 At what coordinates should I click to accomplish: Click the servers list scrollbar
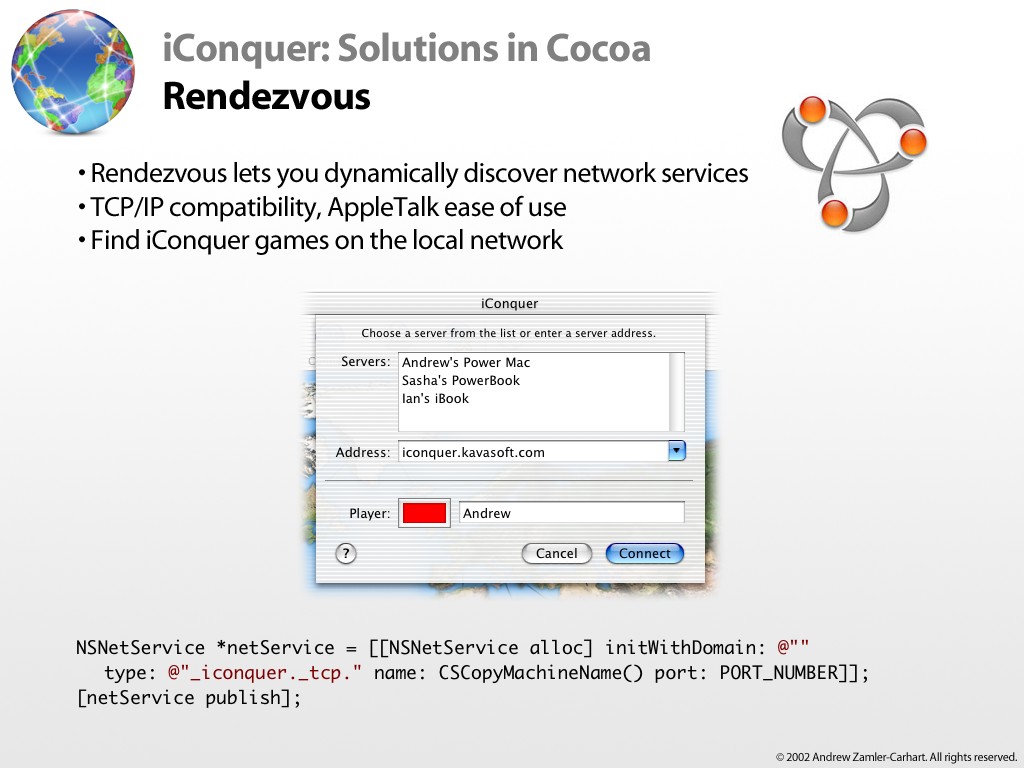tap(676, 391)
